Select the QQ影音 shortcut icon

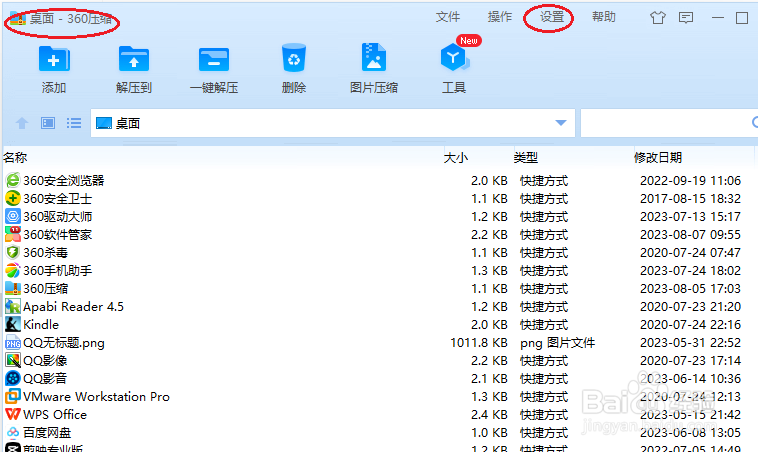tap(13, 378)
